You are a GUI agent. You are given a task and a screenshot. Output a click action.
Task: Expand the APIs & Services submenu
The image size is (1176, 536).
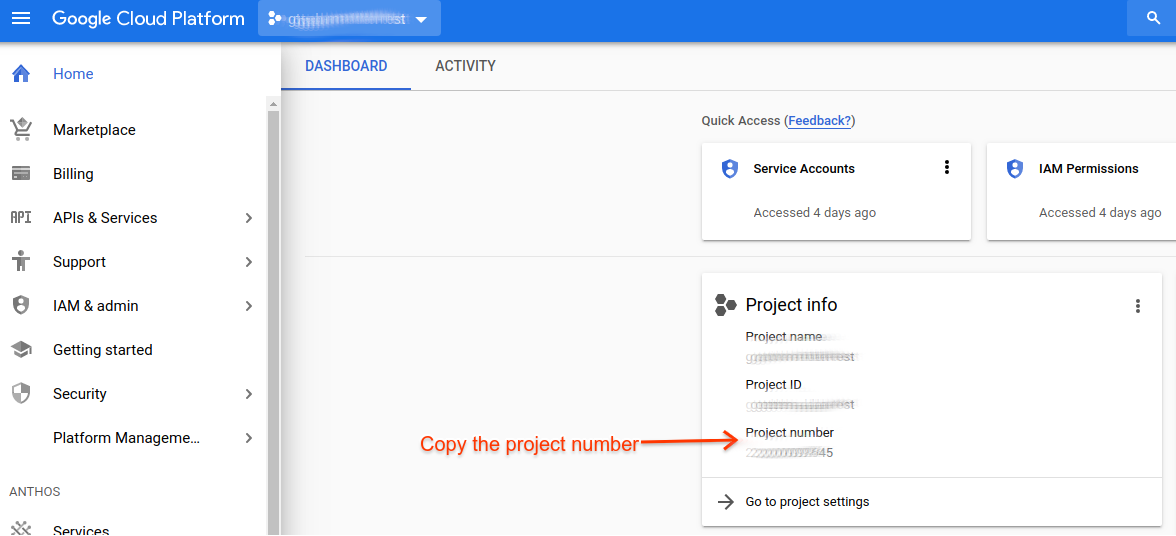click(x=249, y=218)
